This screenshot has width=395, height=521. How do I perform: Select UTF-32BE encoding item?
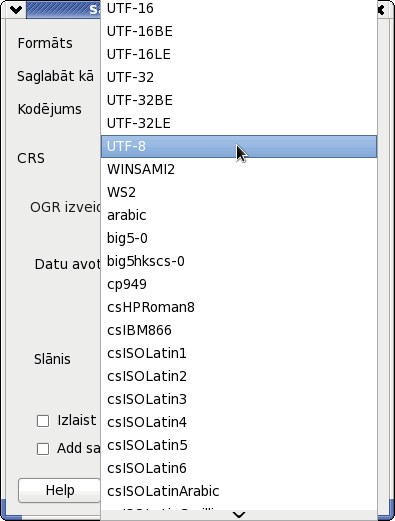tap(239, 100)
